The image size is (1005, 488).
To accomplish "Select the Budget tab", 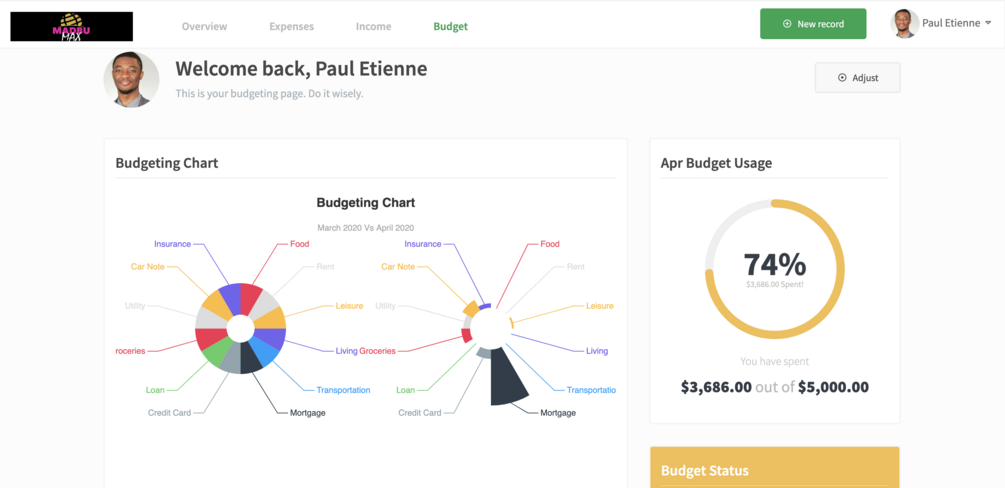I will (450, 26).
